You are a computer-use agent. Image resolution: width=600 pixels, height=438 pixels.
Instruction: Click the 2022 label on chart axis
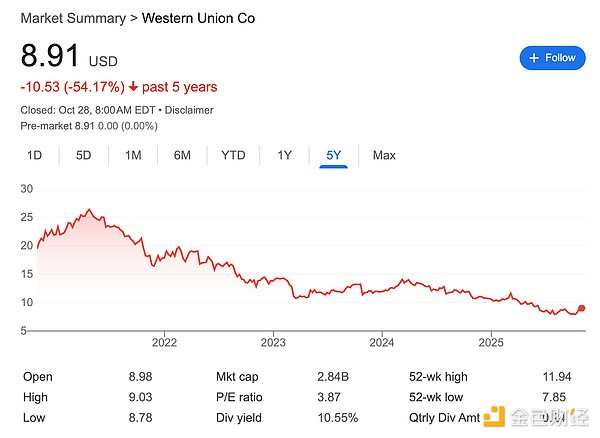(x=165, y=343)
